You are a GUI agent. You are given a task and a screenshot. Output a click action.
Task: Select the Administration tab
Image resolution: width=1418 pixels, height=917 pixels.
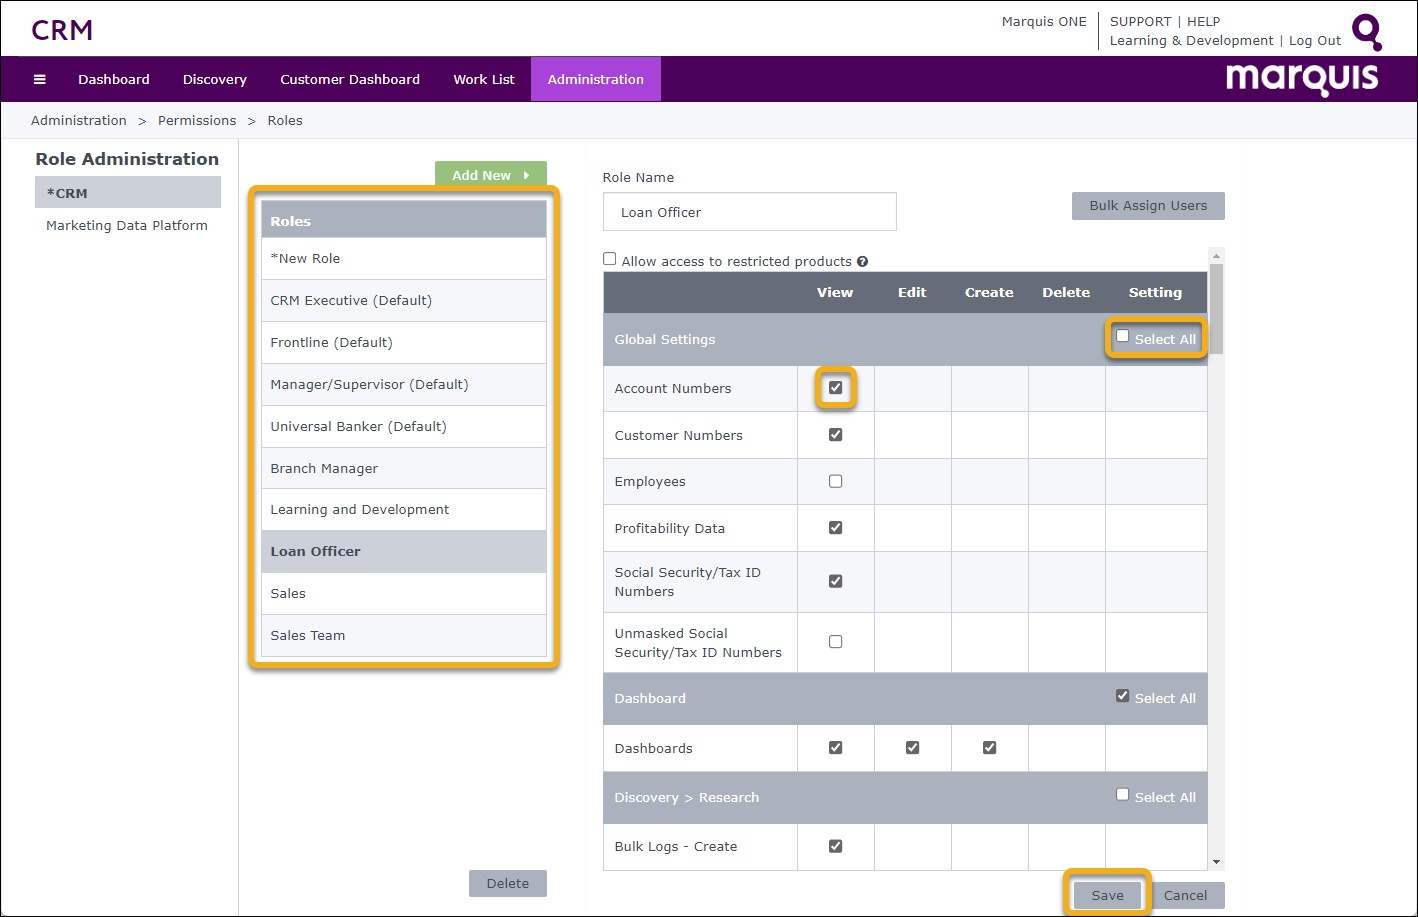[x=596, y=79]
